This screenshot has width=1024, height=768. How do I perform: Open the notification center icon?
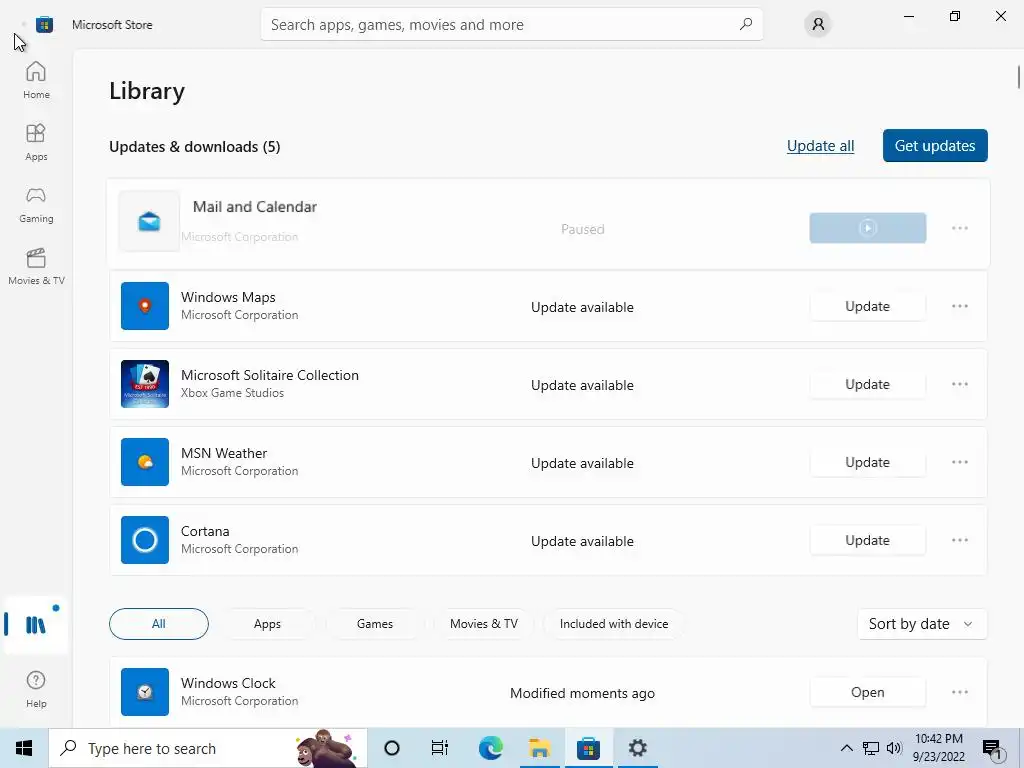992,748
